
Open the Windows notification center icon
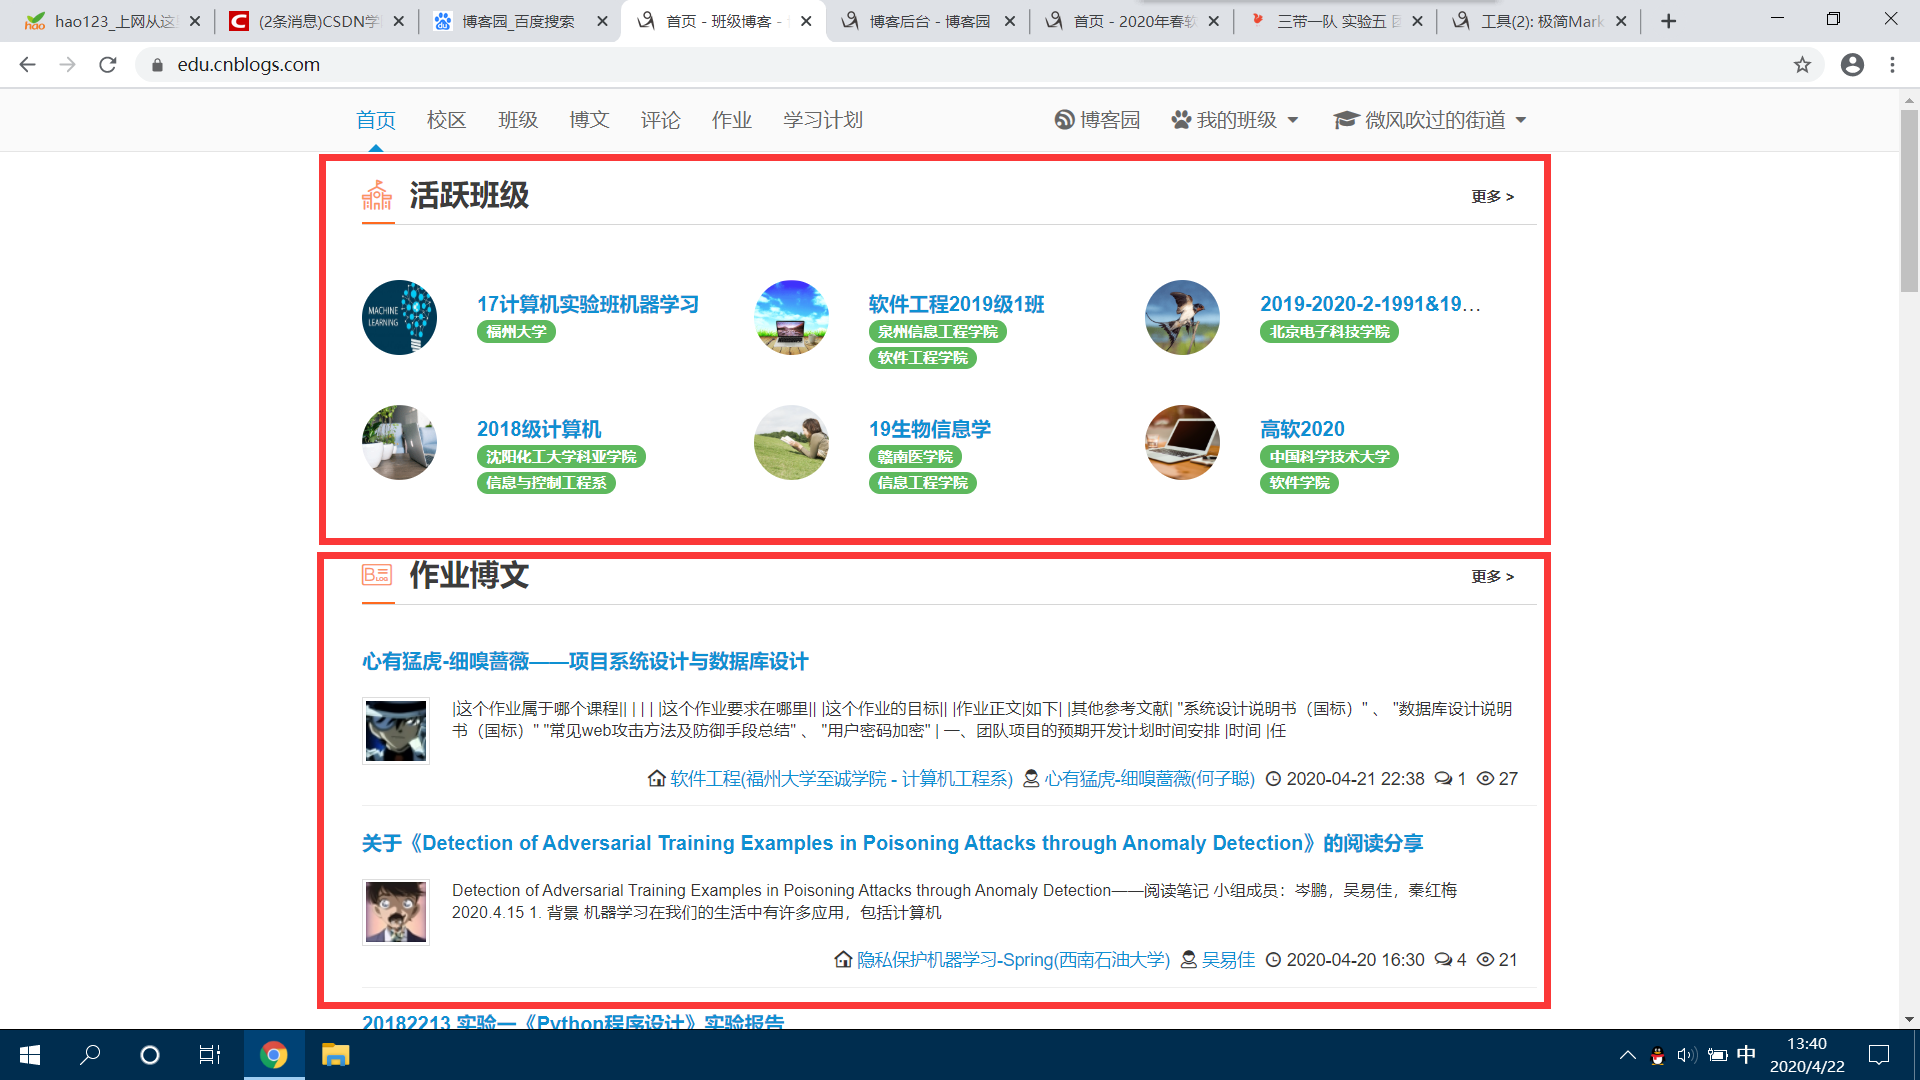tap(1879, 1055)
